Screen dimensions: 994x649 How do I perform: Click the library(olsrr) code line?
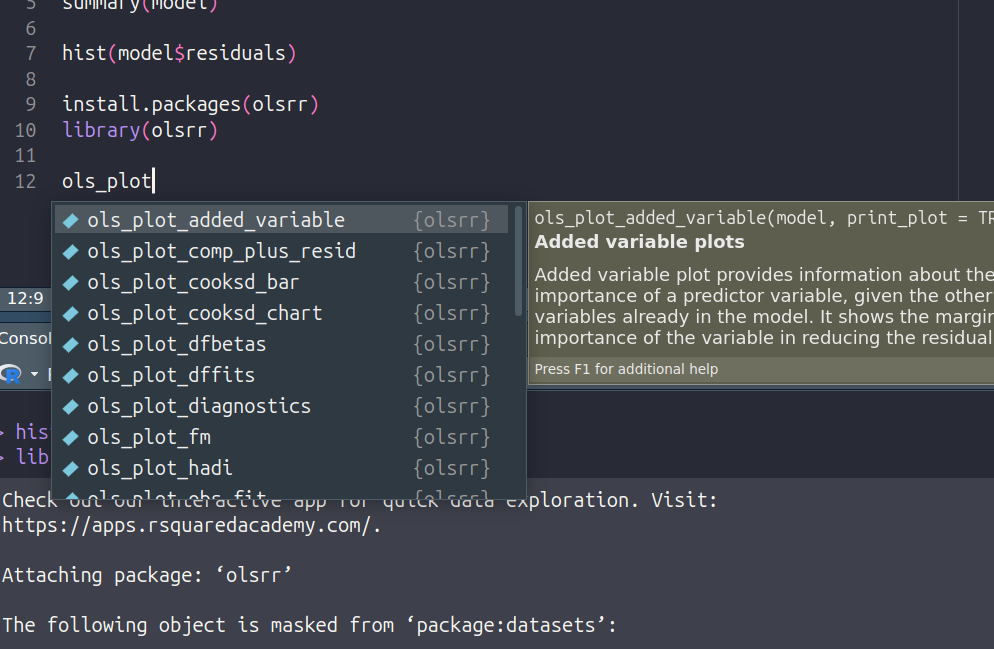click(x=140, y=130)
